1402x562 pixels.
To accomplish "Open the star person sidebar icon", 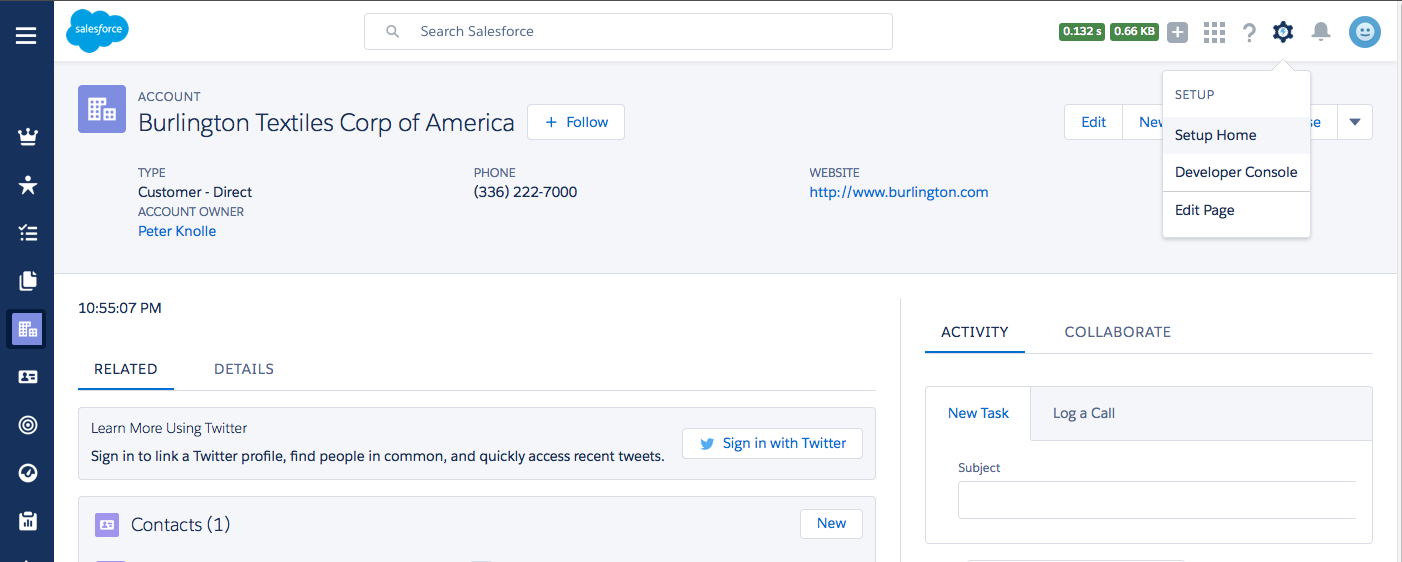I will tap(28, 185).
